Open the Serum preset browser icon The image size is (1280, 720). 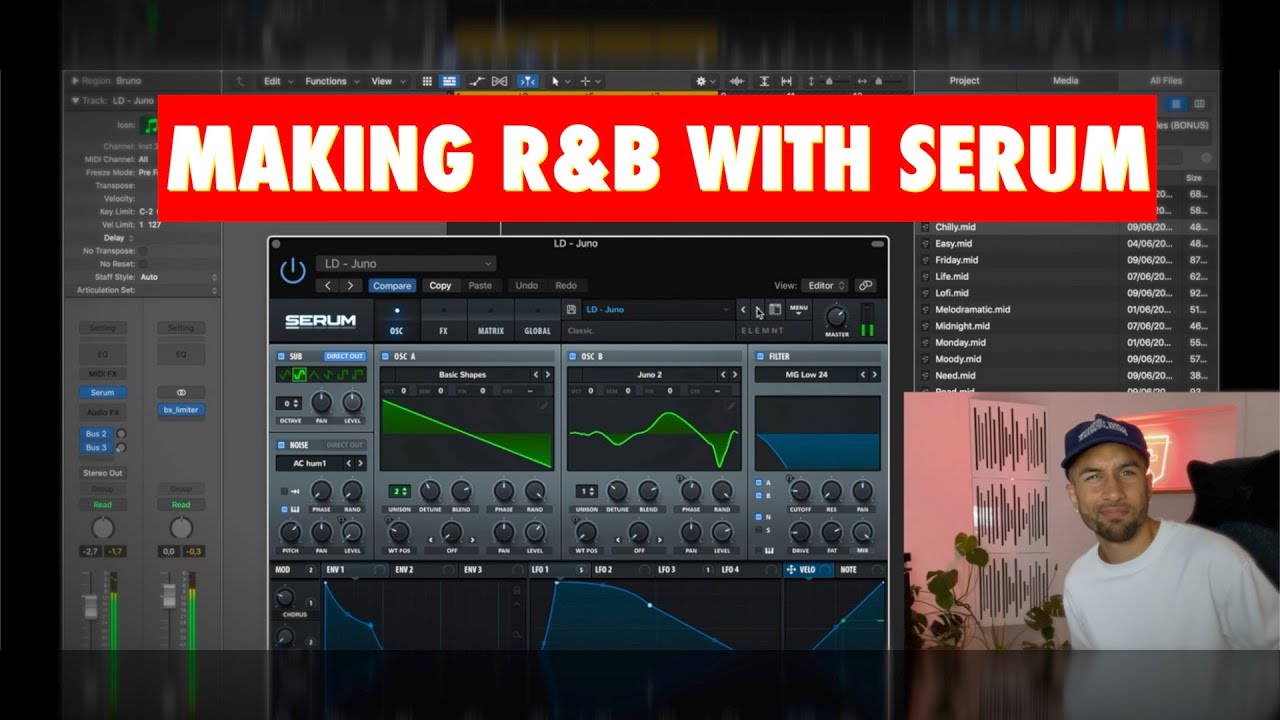[775, 310]
